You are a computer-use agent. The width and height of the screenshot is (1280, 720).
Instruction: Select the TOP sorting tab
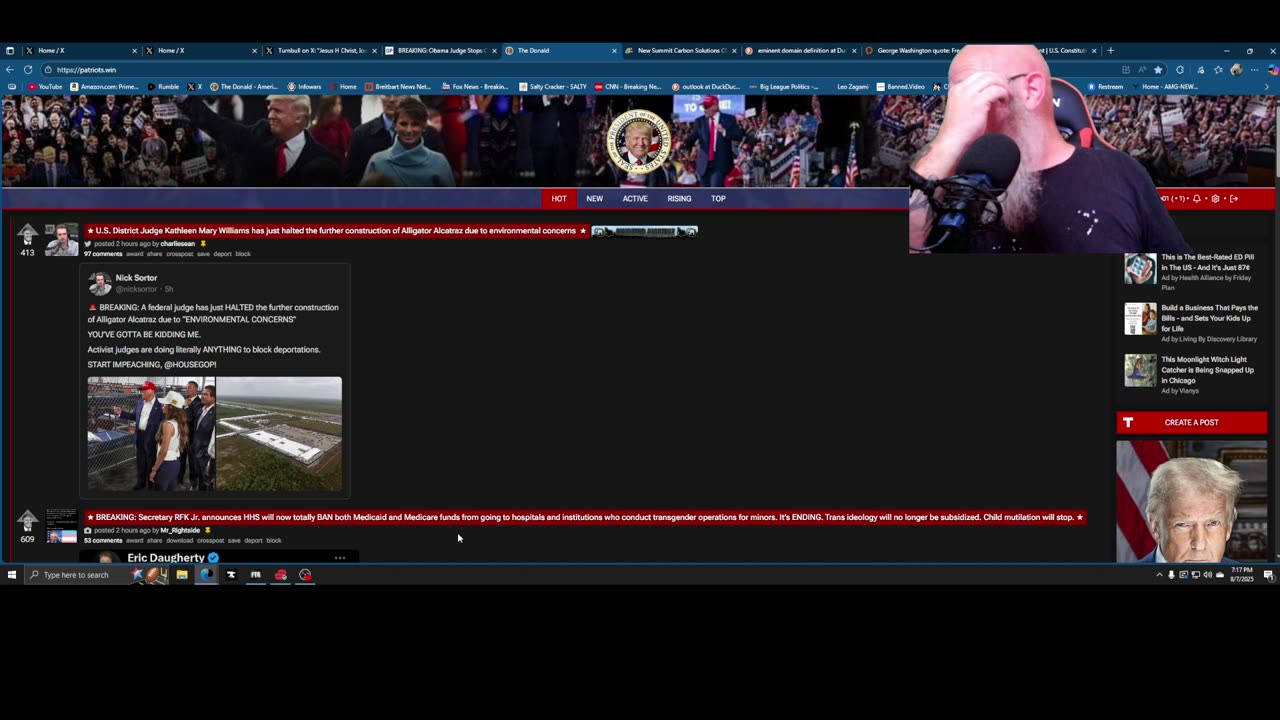click(x=718, y=198)
